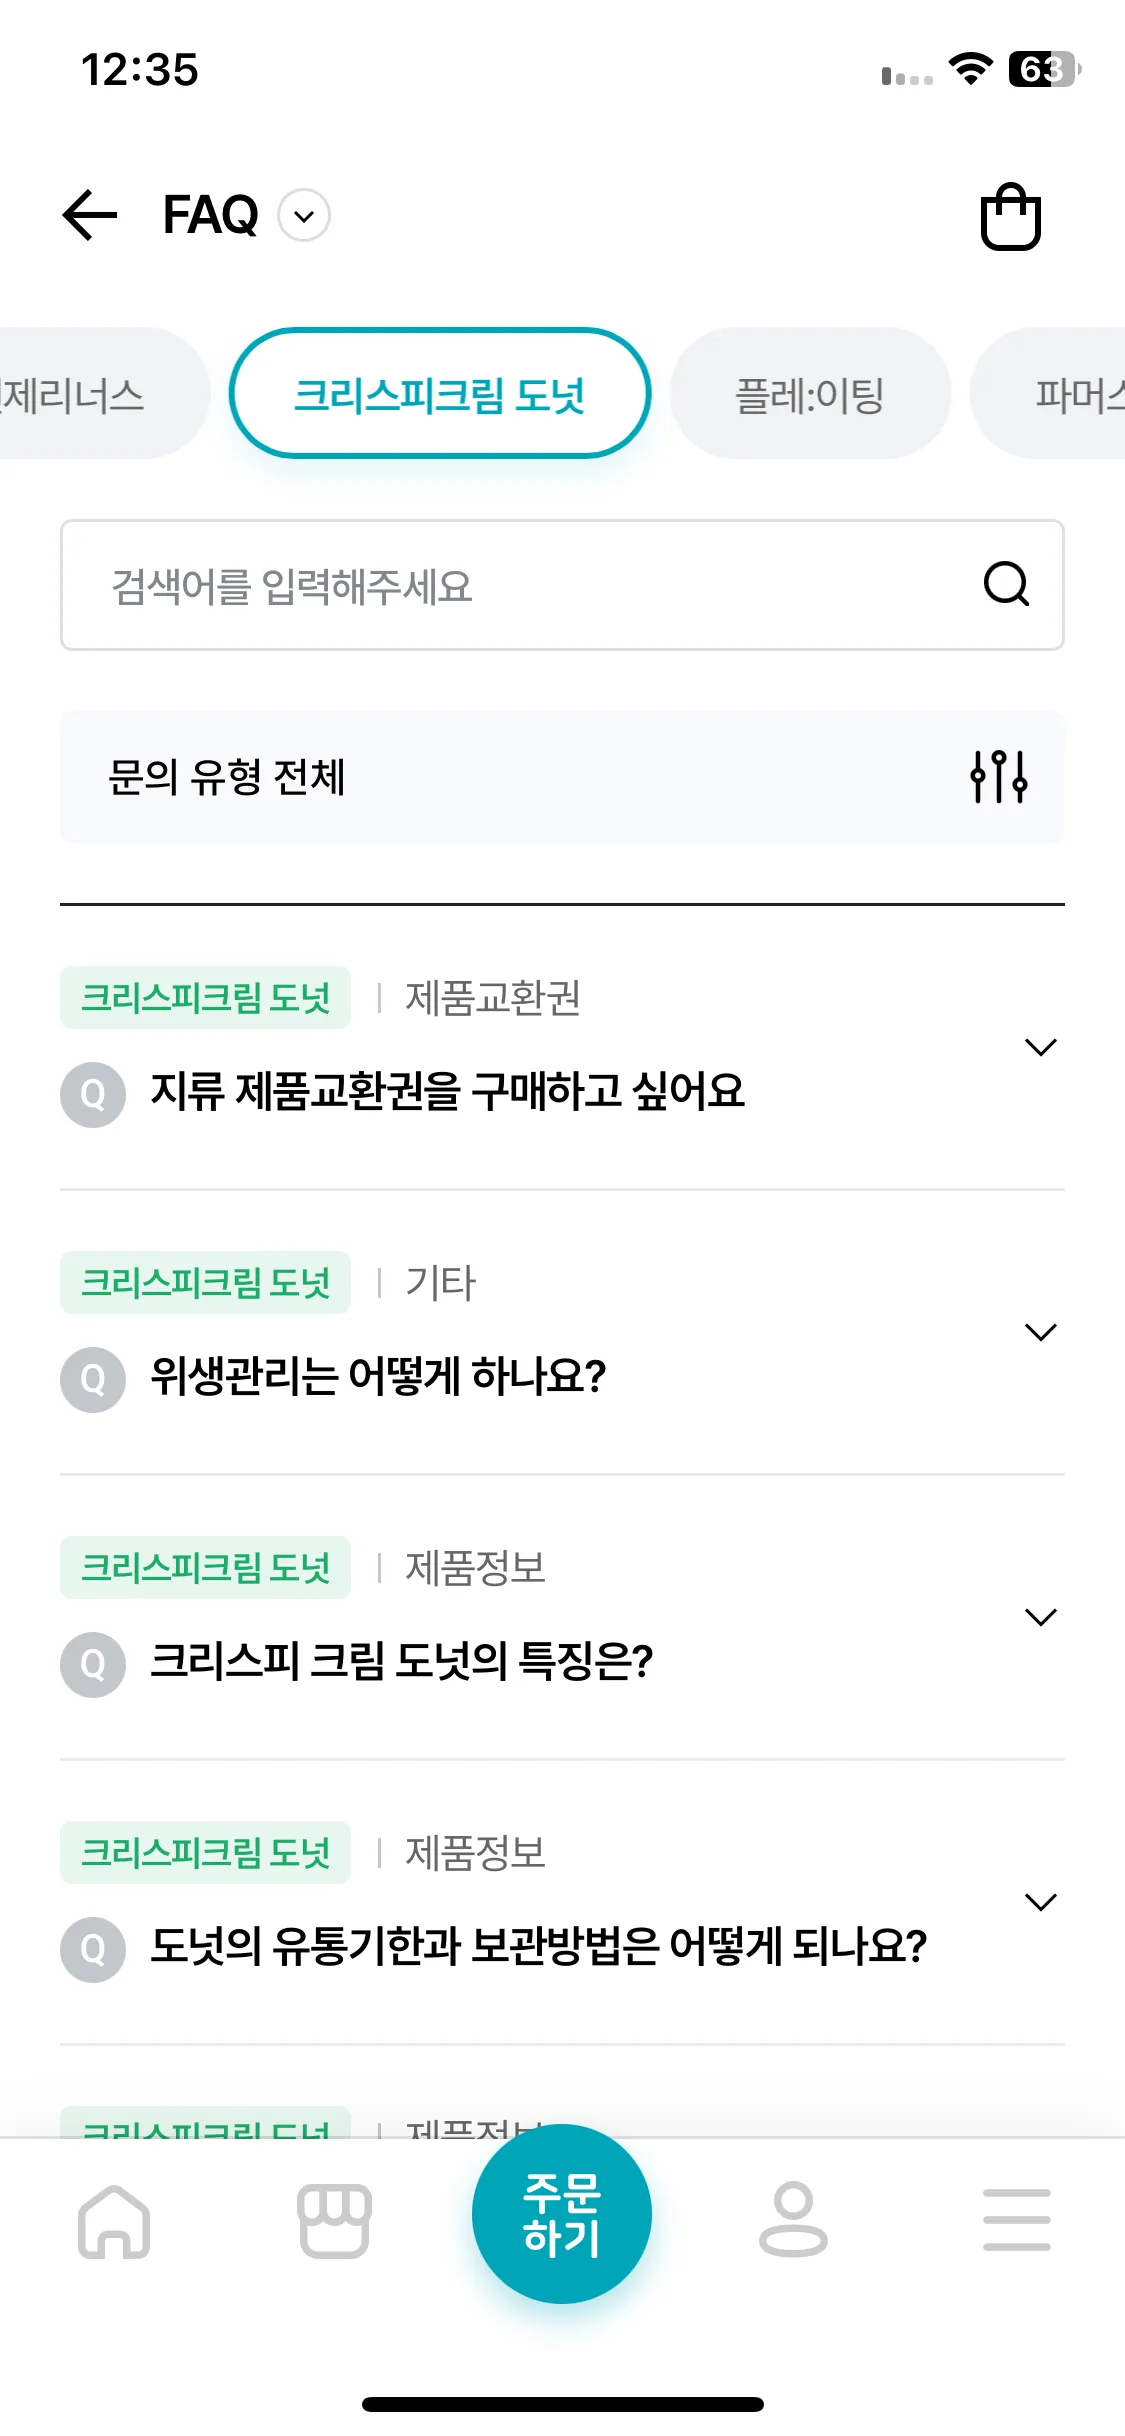Open the inquiry type filter sliders icon
The width and height of the screenshot is (1125, 2436).
[999, 777]
